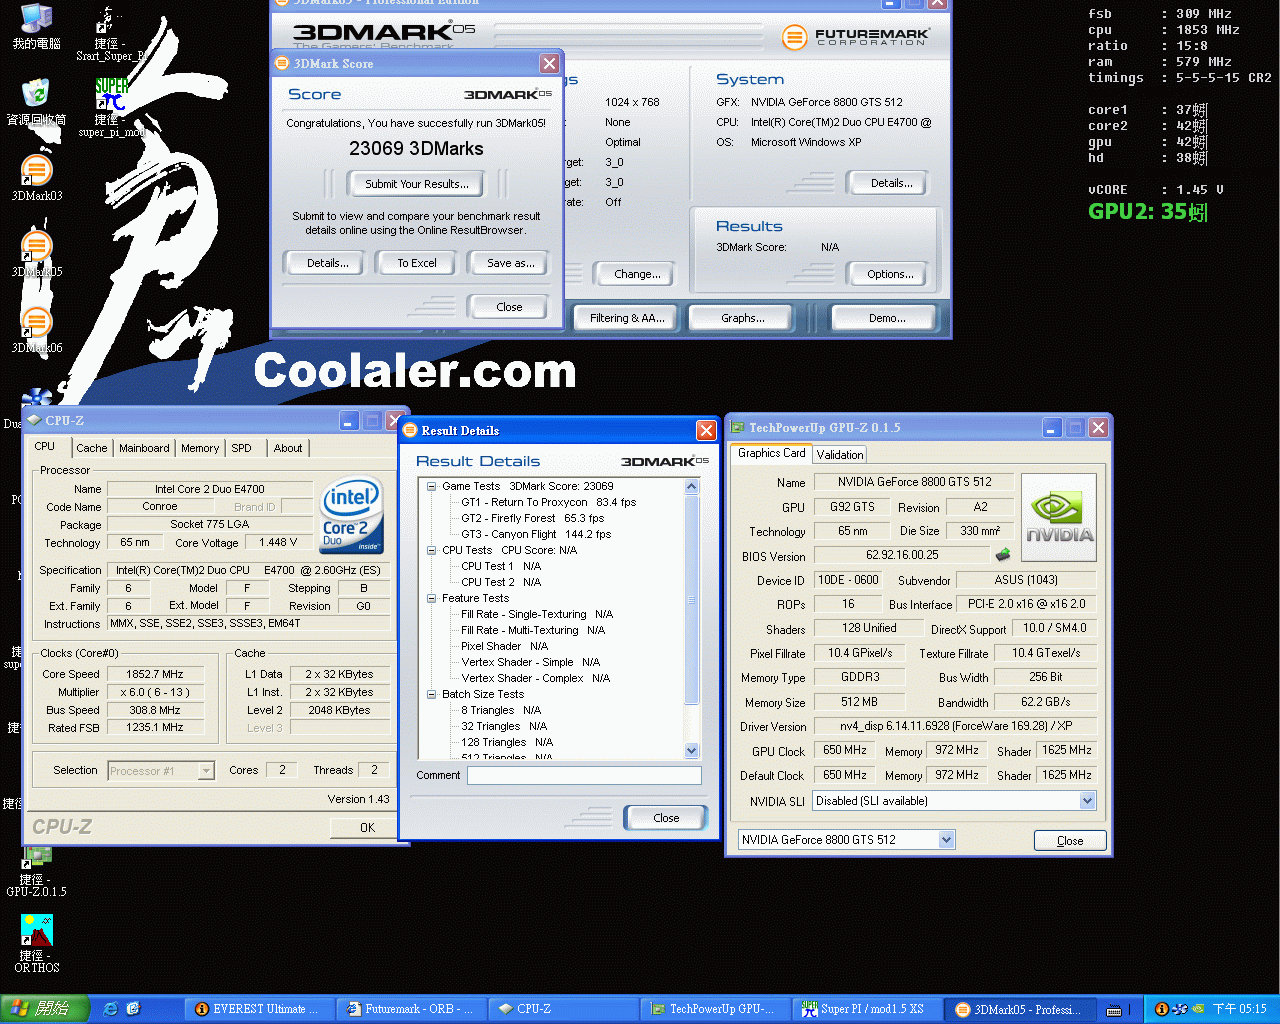Open the 3DMark06 desktop shortcut

pos(37,331)
